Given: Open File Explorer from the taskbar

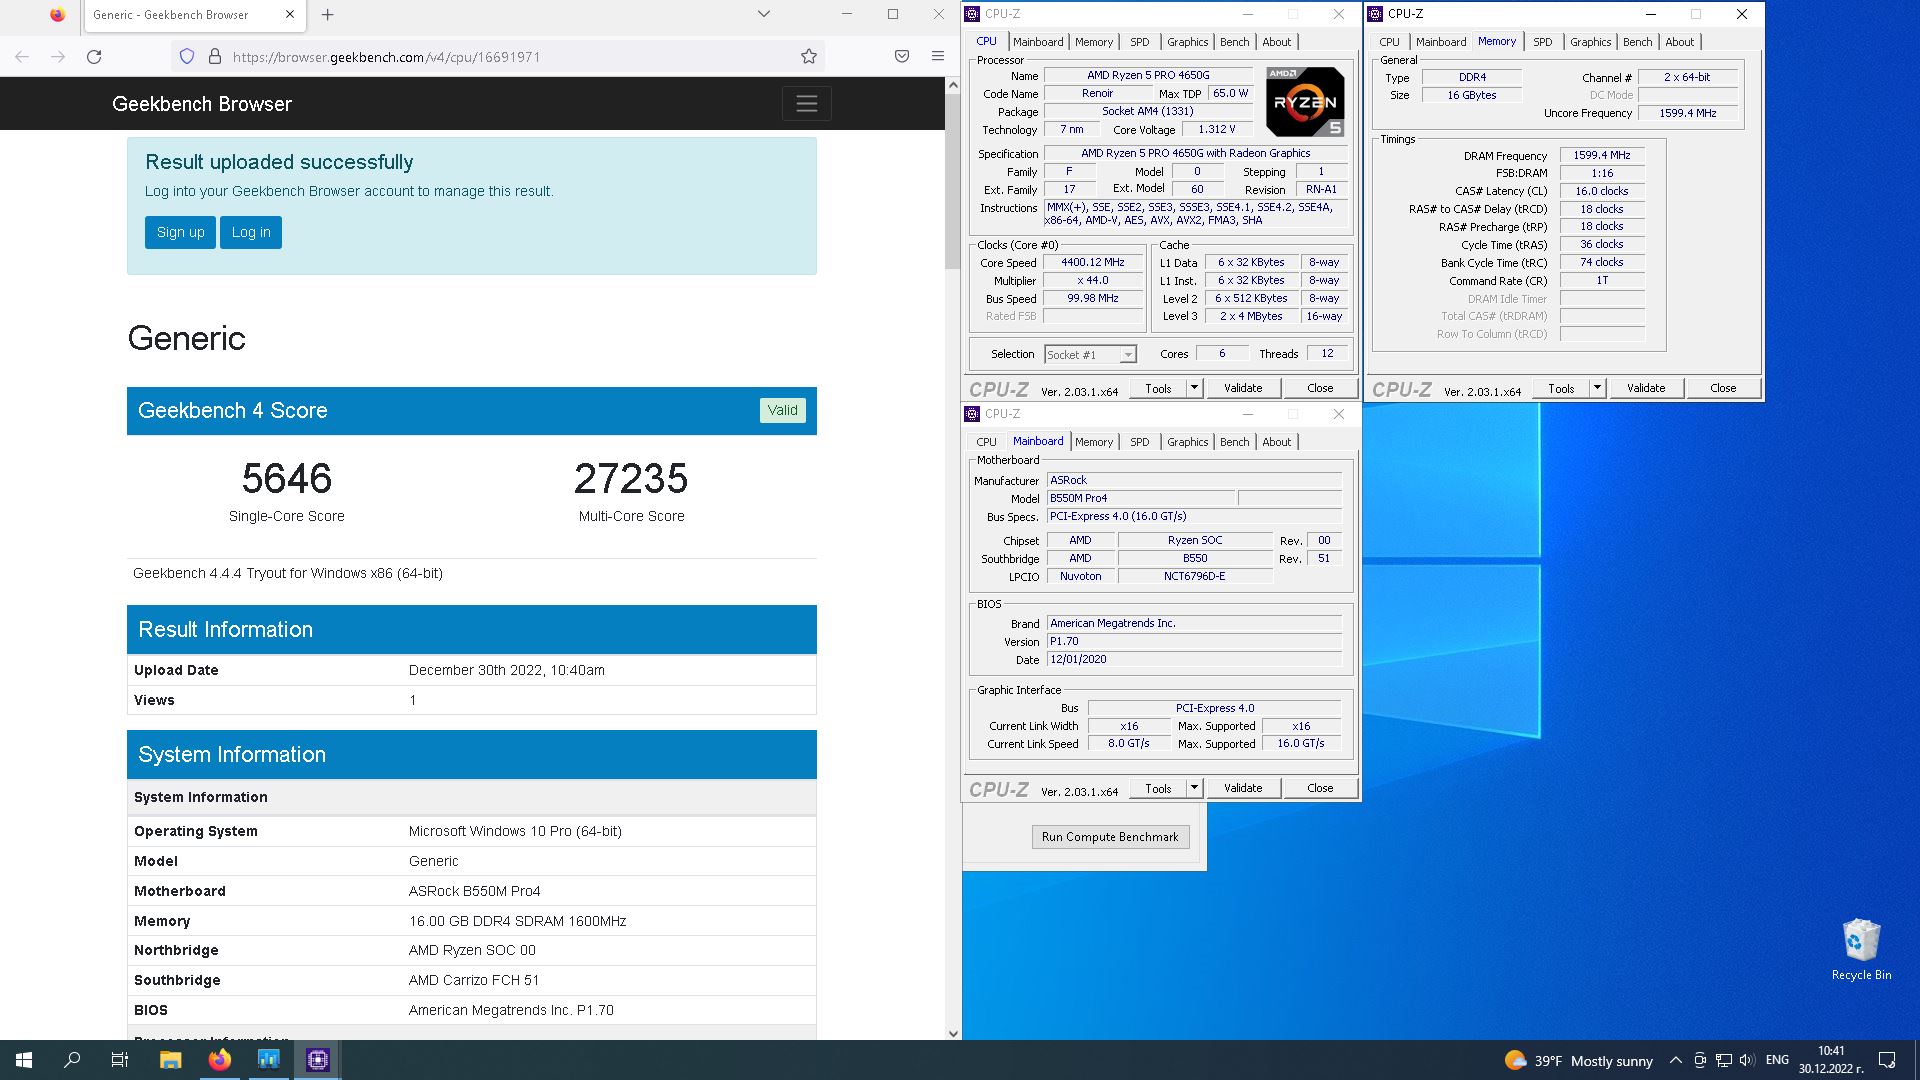Looking at the screenshot, I should pos(171,1060).
